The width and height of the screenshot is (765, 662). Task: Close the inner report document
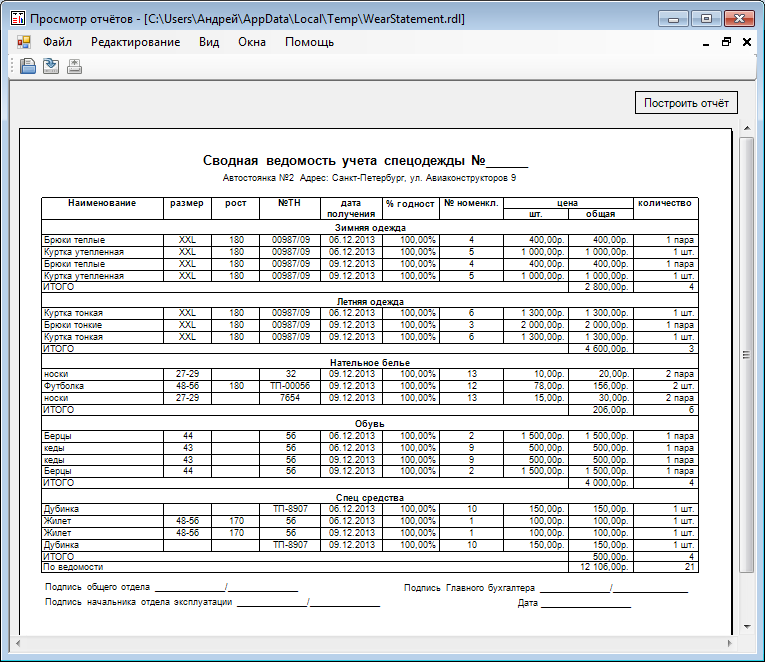pyautogui.click(x=746, y=42)
